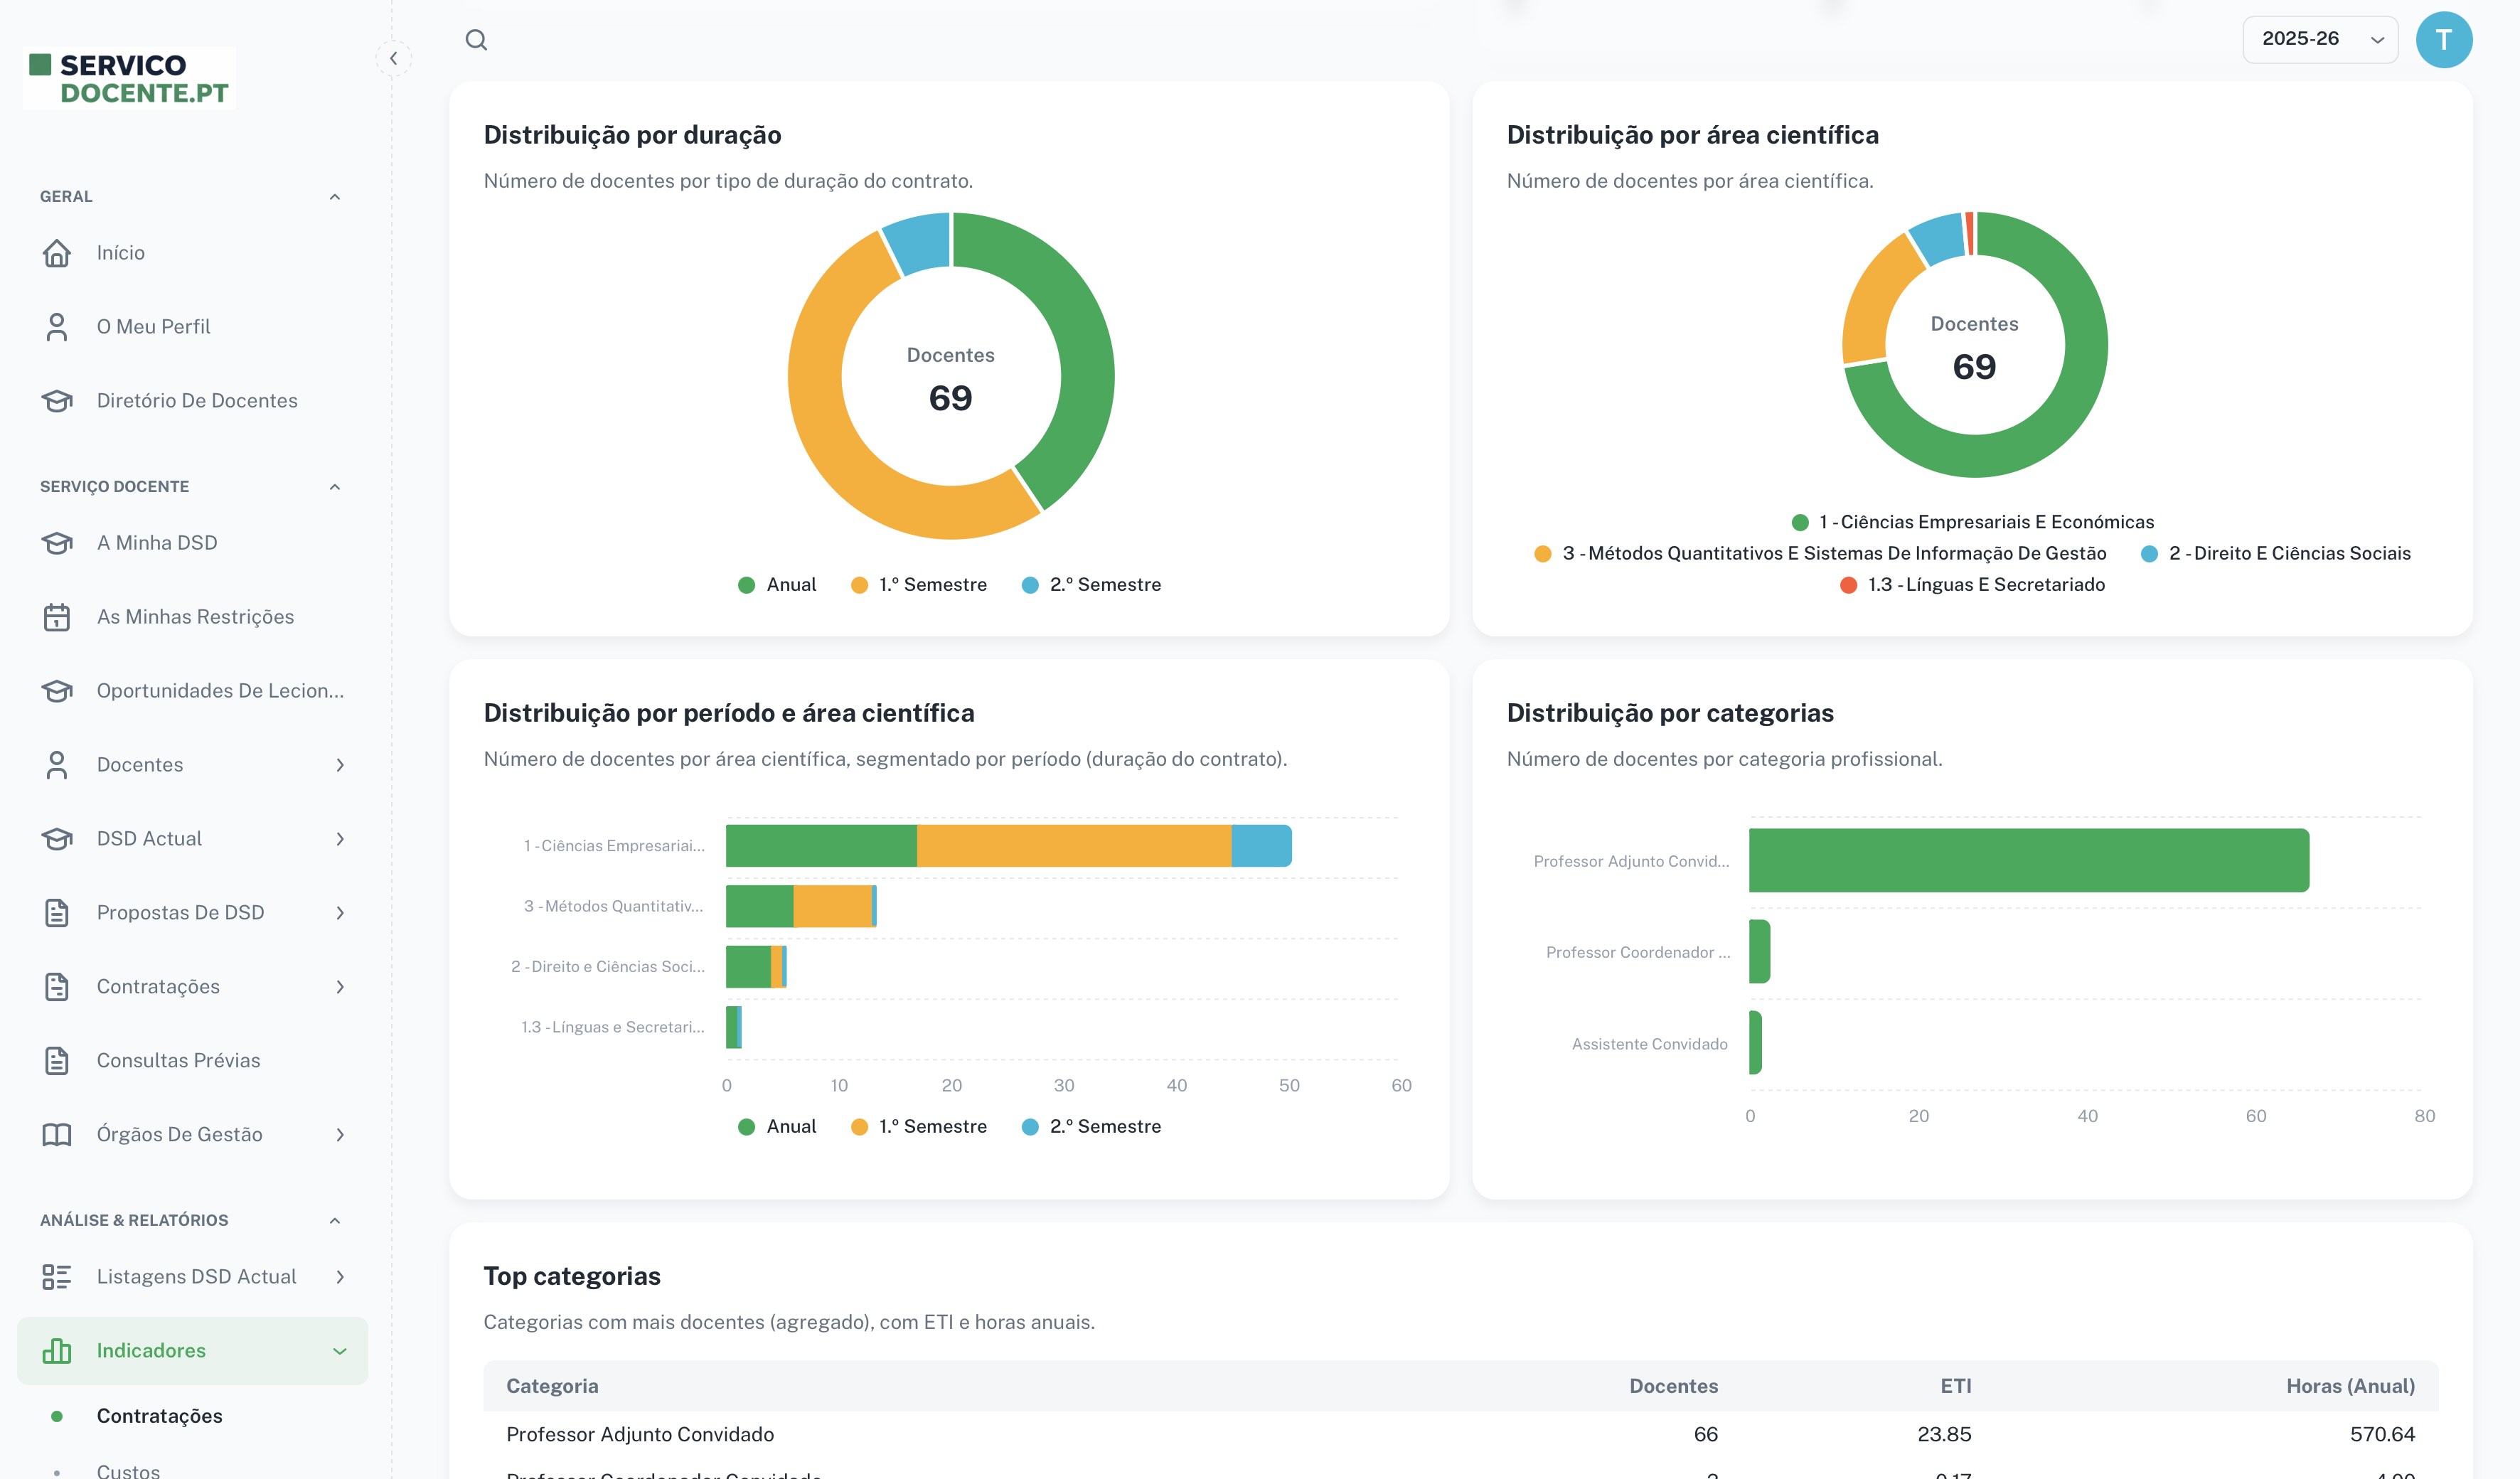The width and height of the screenshot is (2520, 1479).
Task: Click the Contratações document icon
Action: click(x=57, y=987)
